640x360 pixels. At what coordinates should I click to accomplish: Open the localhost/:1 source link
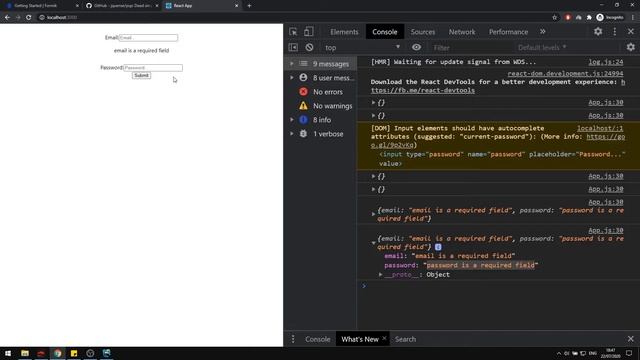coord(600,128)
